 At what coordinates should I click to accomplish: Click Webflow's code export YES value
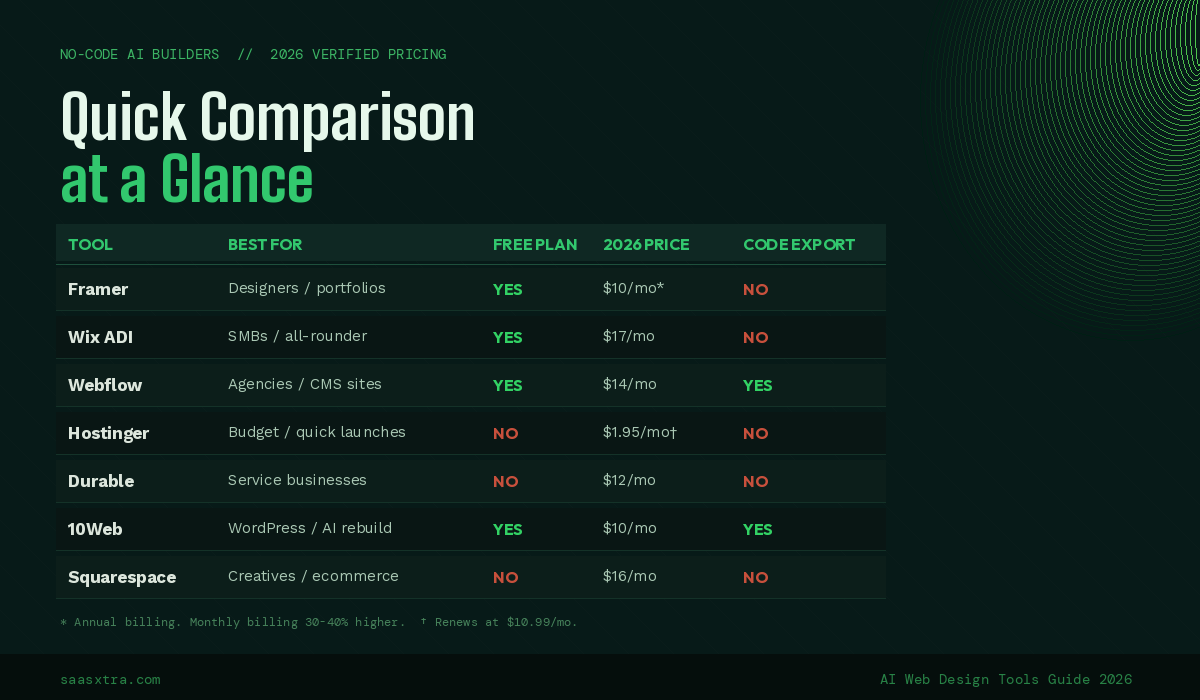(758, 386)
